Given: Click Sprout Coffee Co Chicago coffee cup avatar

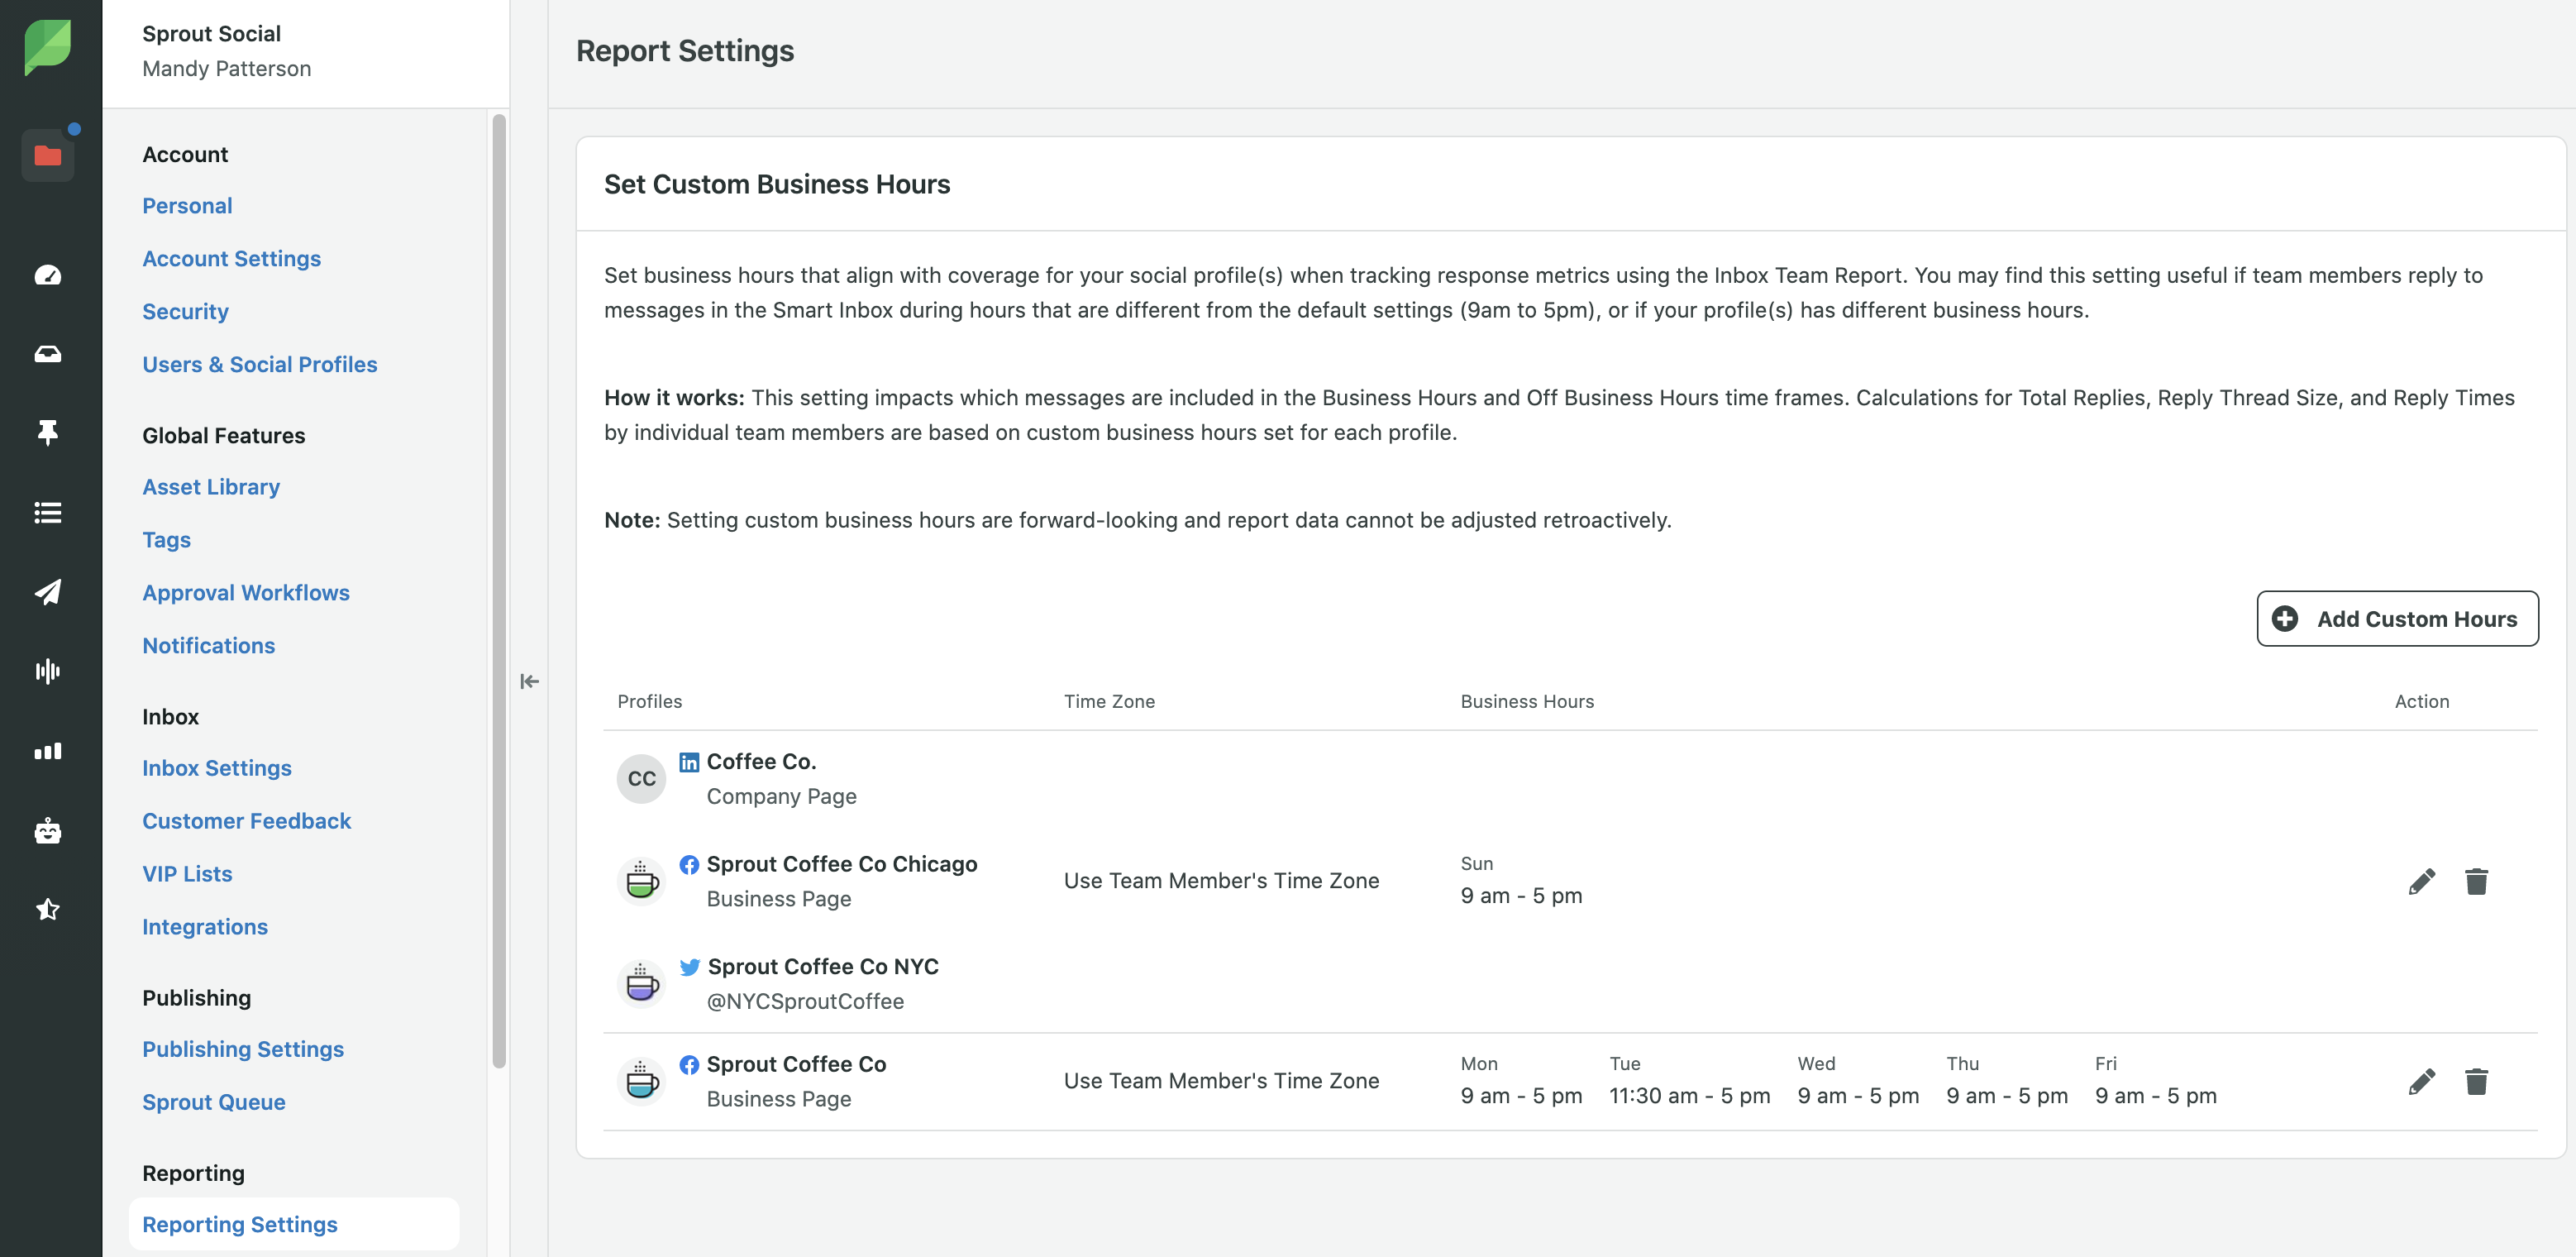Looking at the screenshot, I should point(641,881).
